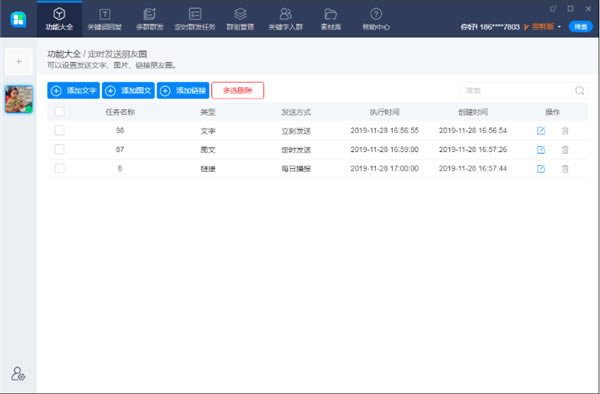The width and height of the screenshot is (600, 394).
Task: Click 功能大全 in the breadcrumb
Action: [64, 54]
